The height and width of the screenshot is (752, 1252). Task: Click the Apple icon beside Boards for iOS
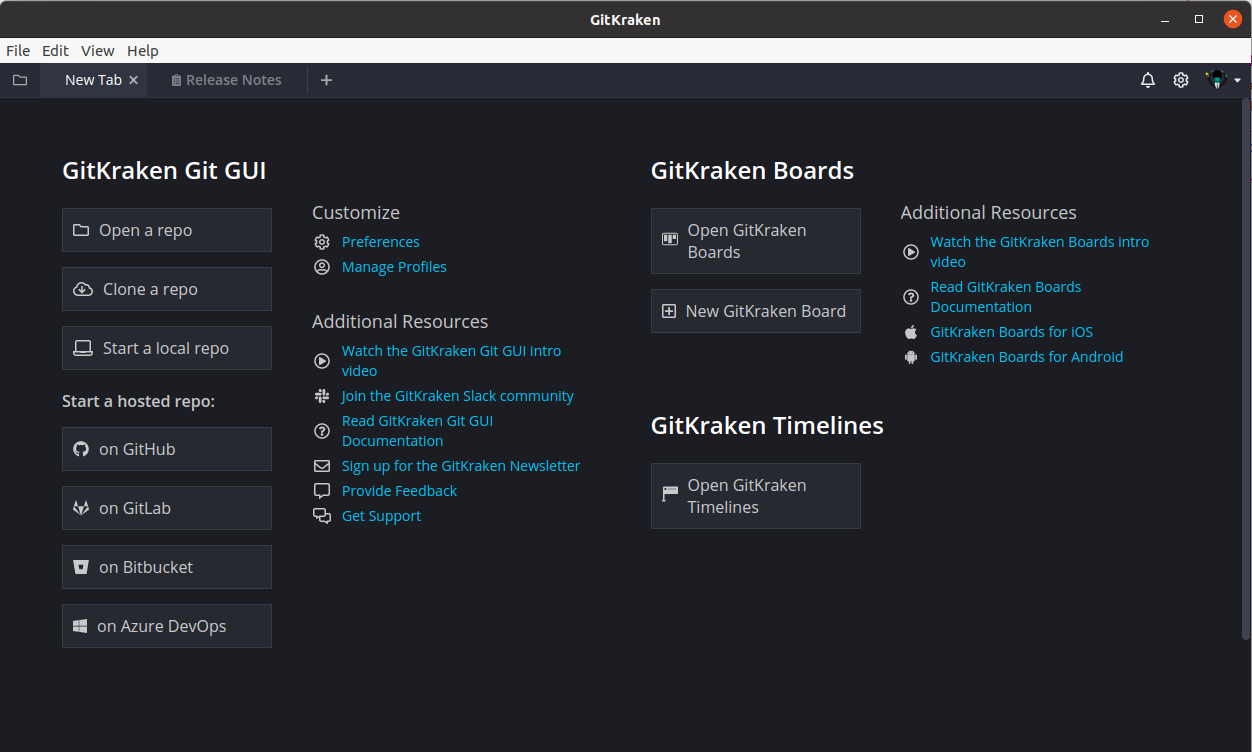[911, 332]
